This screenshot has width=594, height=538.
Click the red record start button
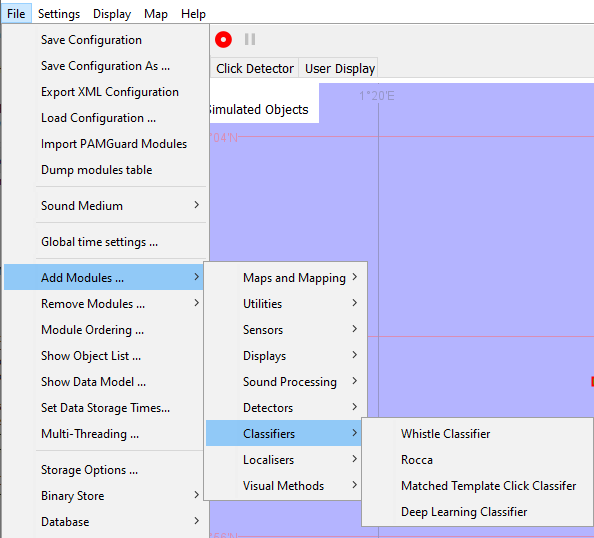tap(223, 39)
